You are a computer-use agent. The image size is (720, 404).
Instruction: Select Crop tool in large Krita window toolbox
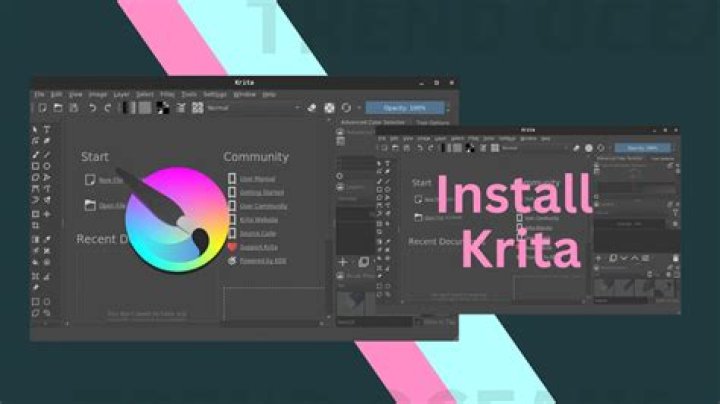coord(35,225)
